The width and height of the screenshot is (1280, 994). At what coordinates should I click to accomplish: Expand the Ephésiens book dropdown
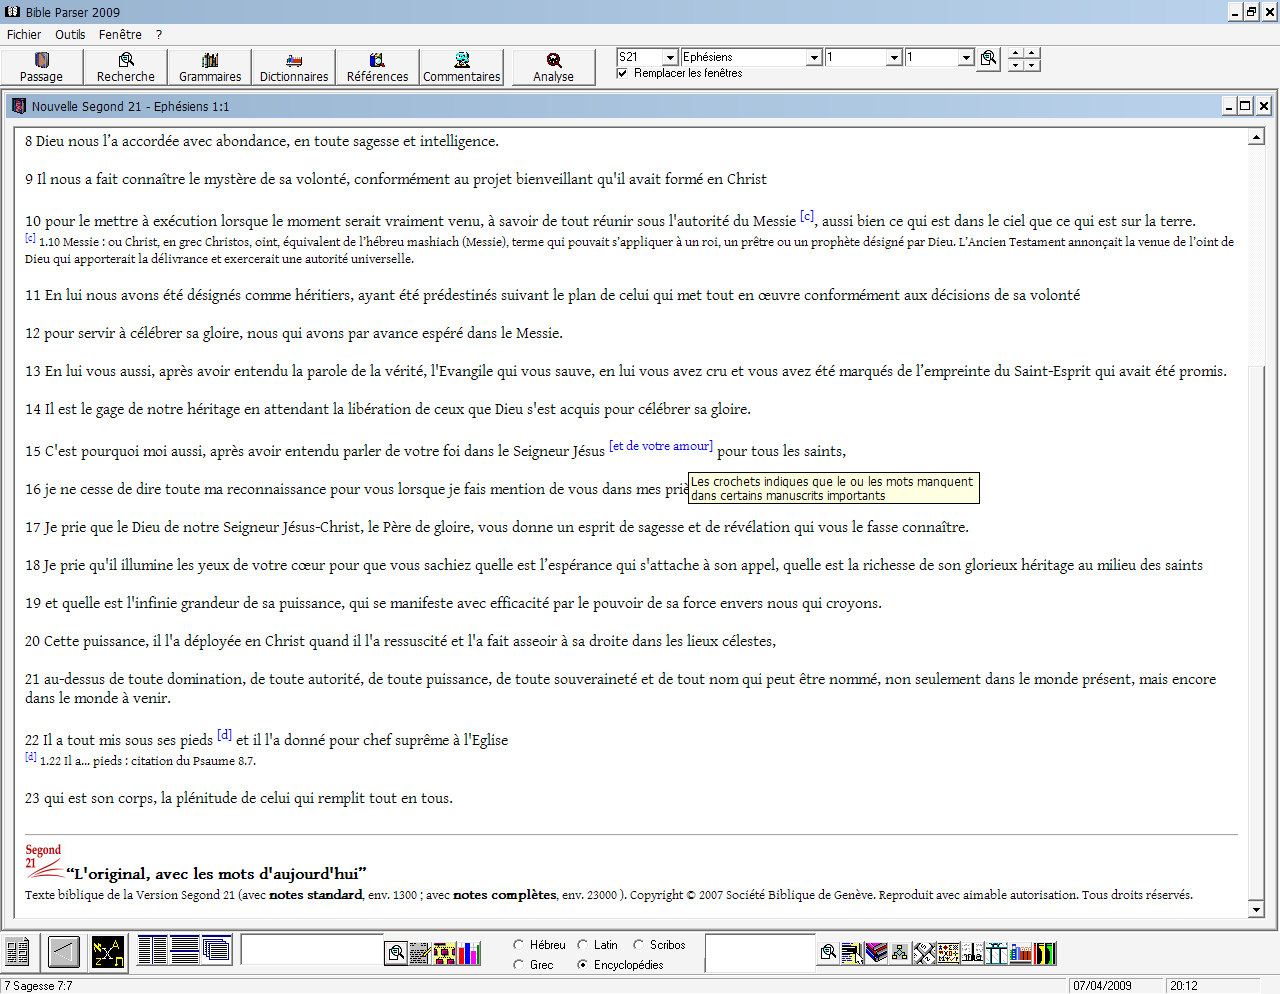814,58
